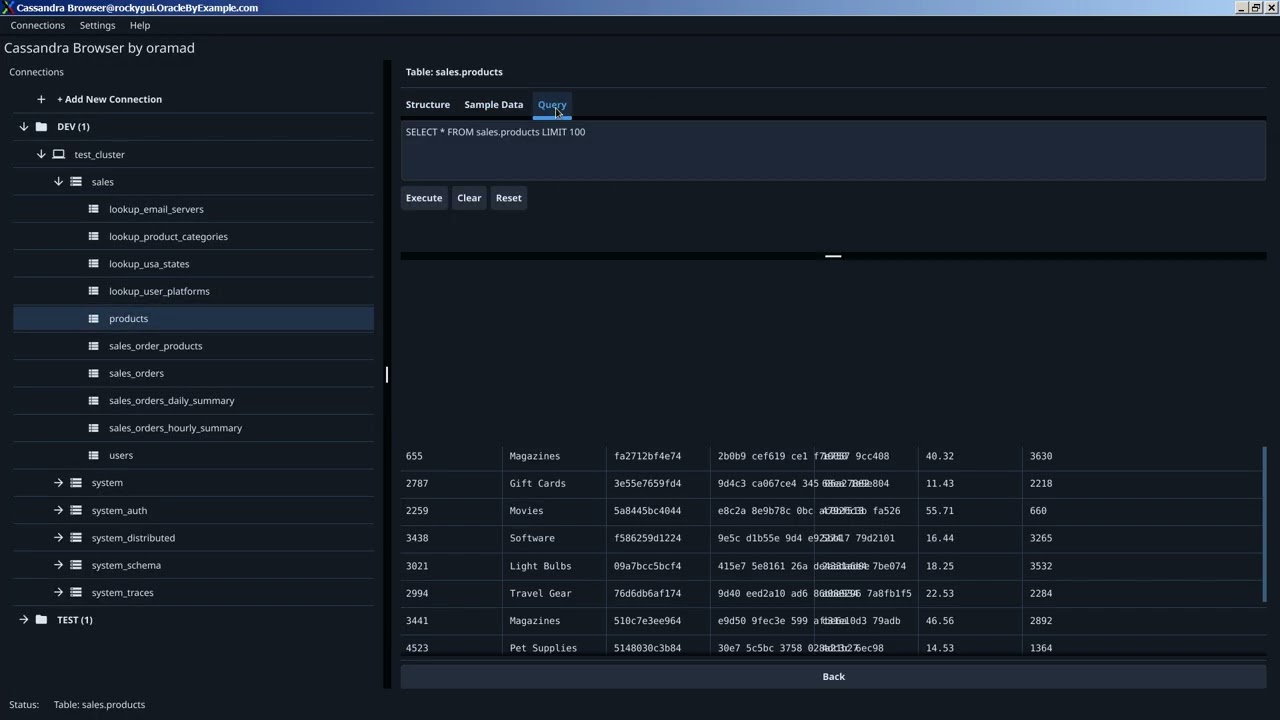Click the horizontal splitter handle above results
The image size is (1280, 720).
(833, 256)
